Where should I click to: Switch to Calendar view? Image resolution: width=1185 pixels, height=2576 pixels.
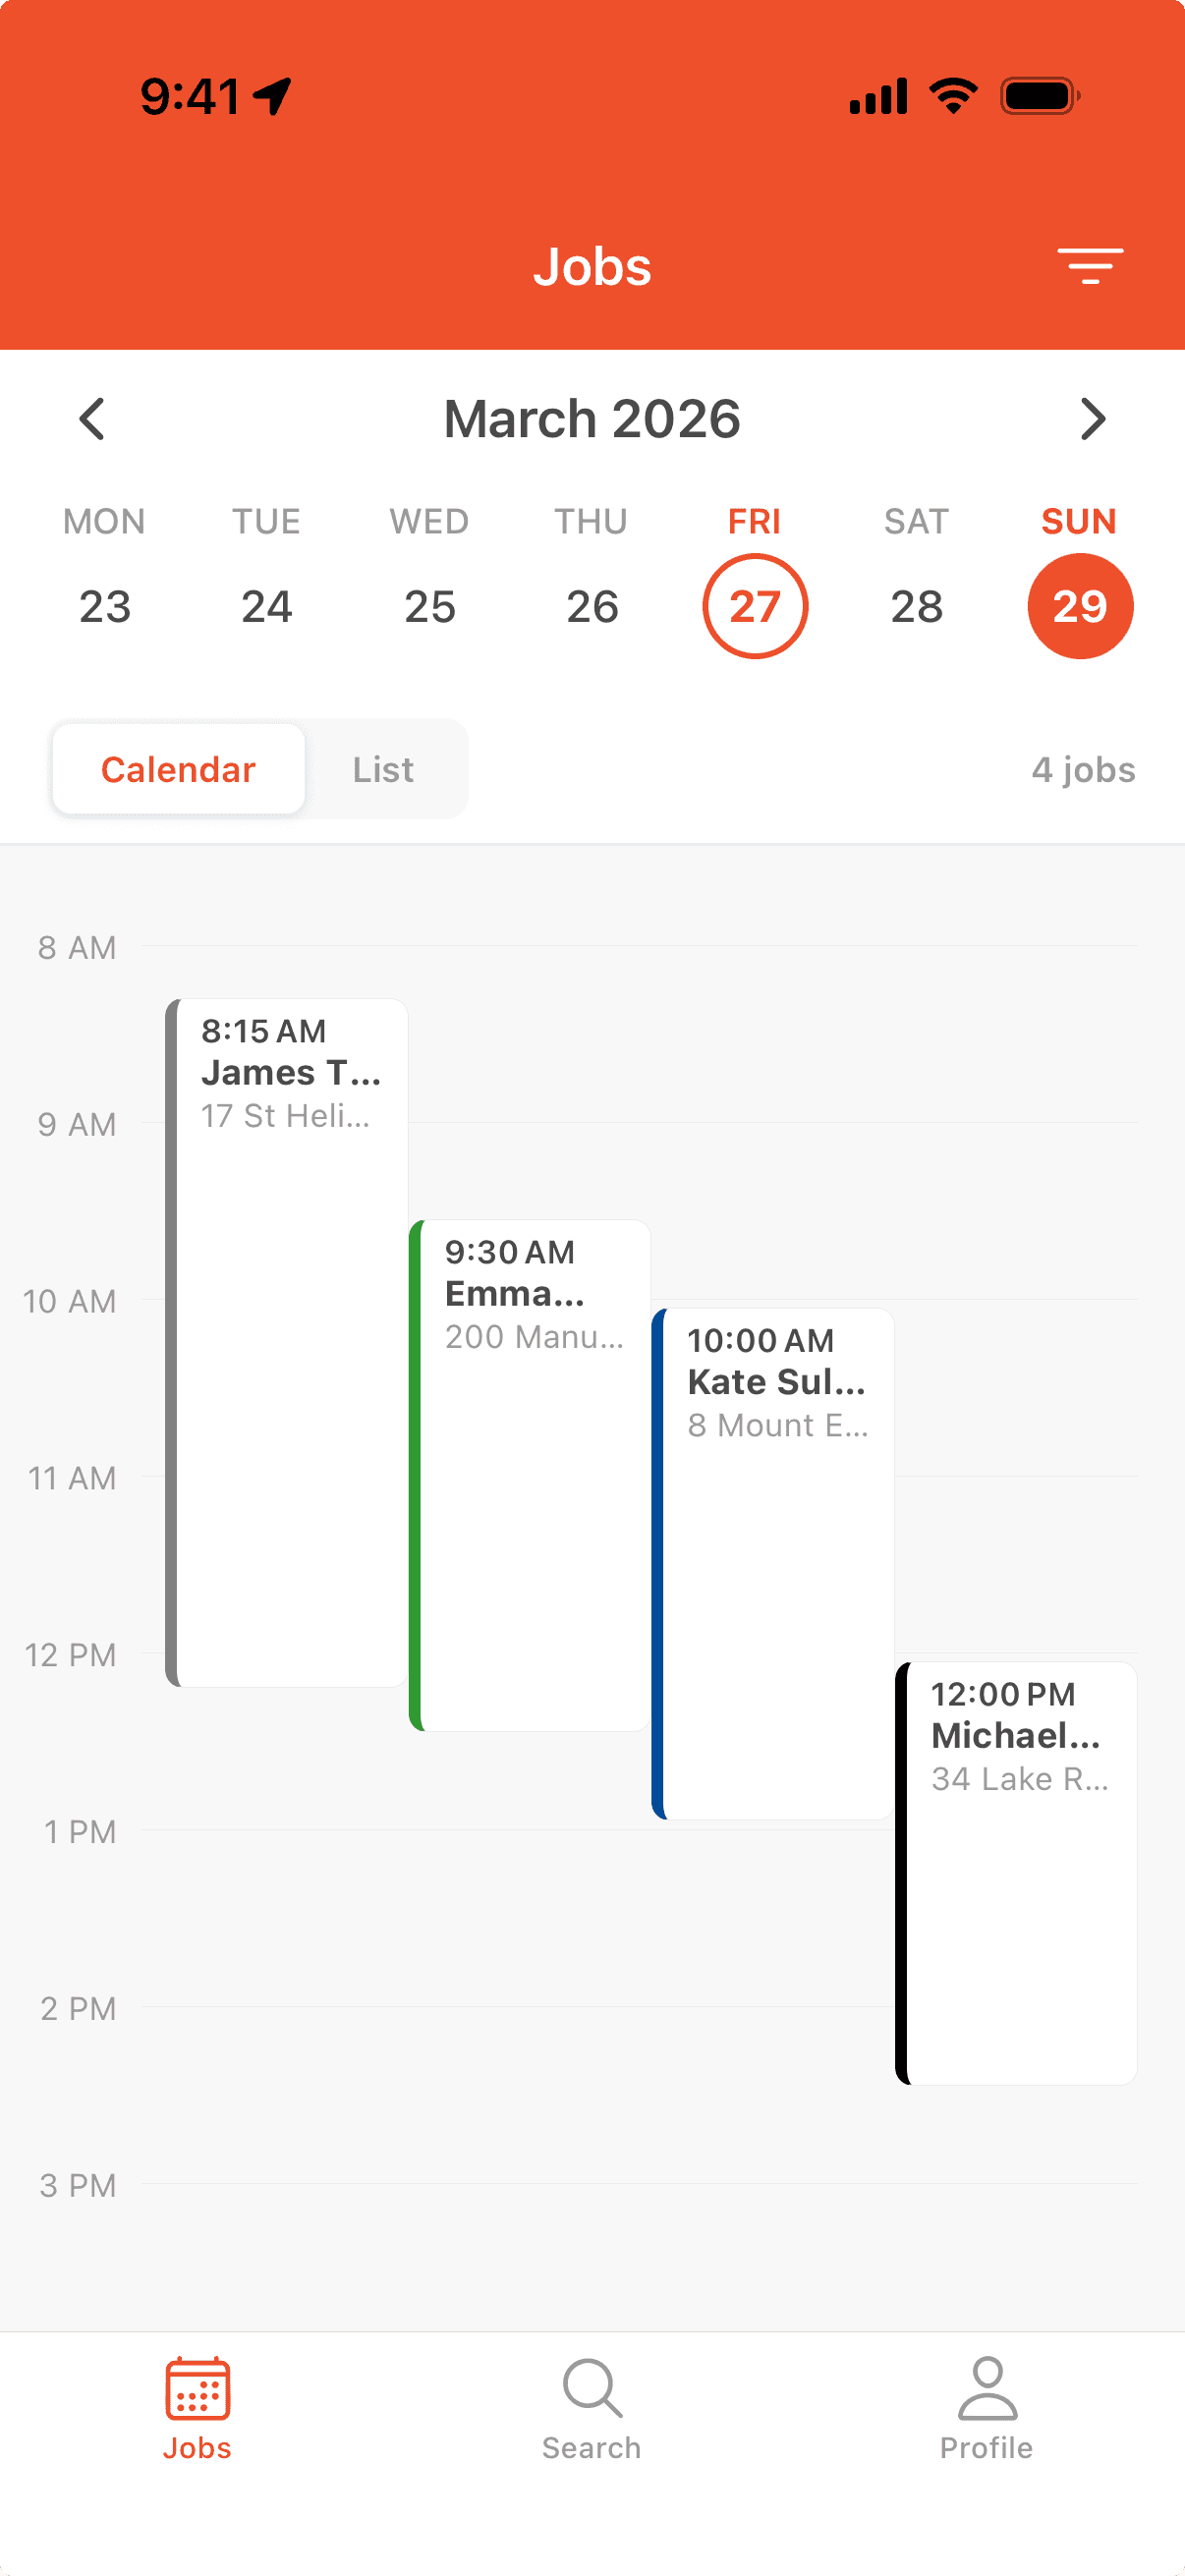179,769
